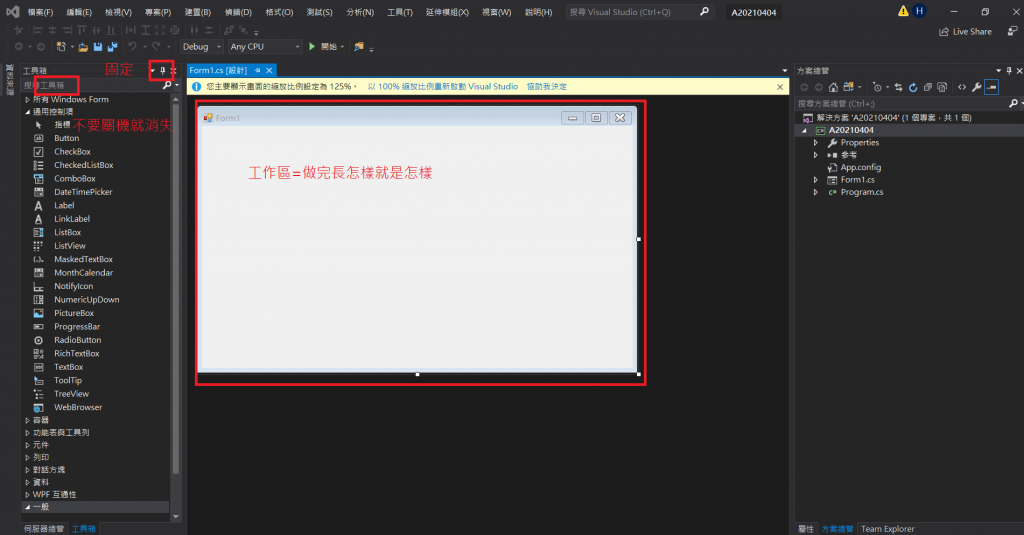
Task: Switch to the Team Explorer tab
Action: (x=888, y=528)
